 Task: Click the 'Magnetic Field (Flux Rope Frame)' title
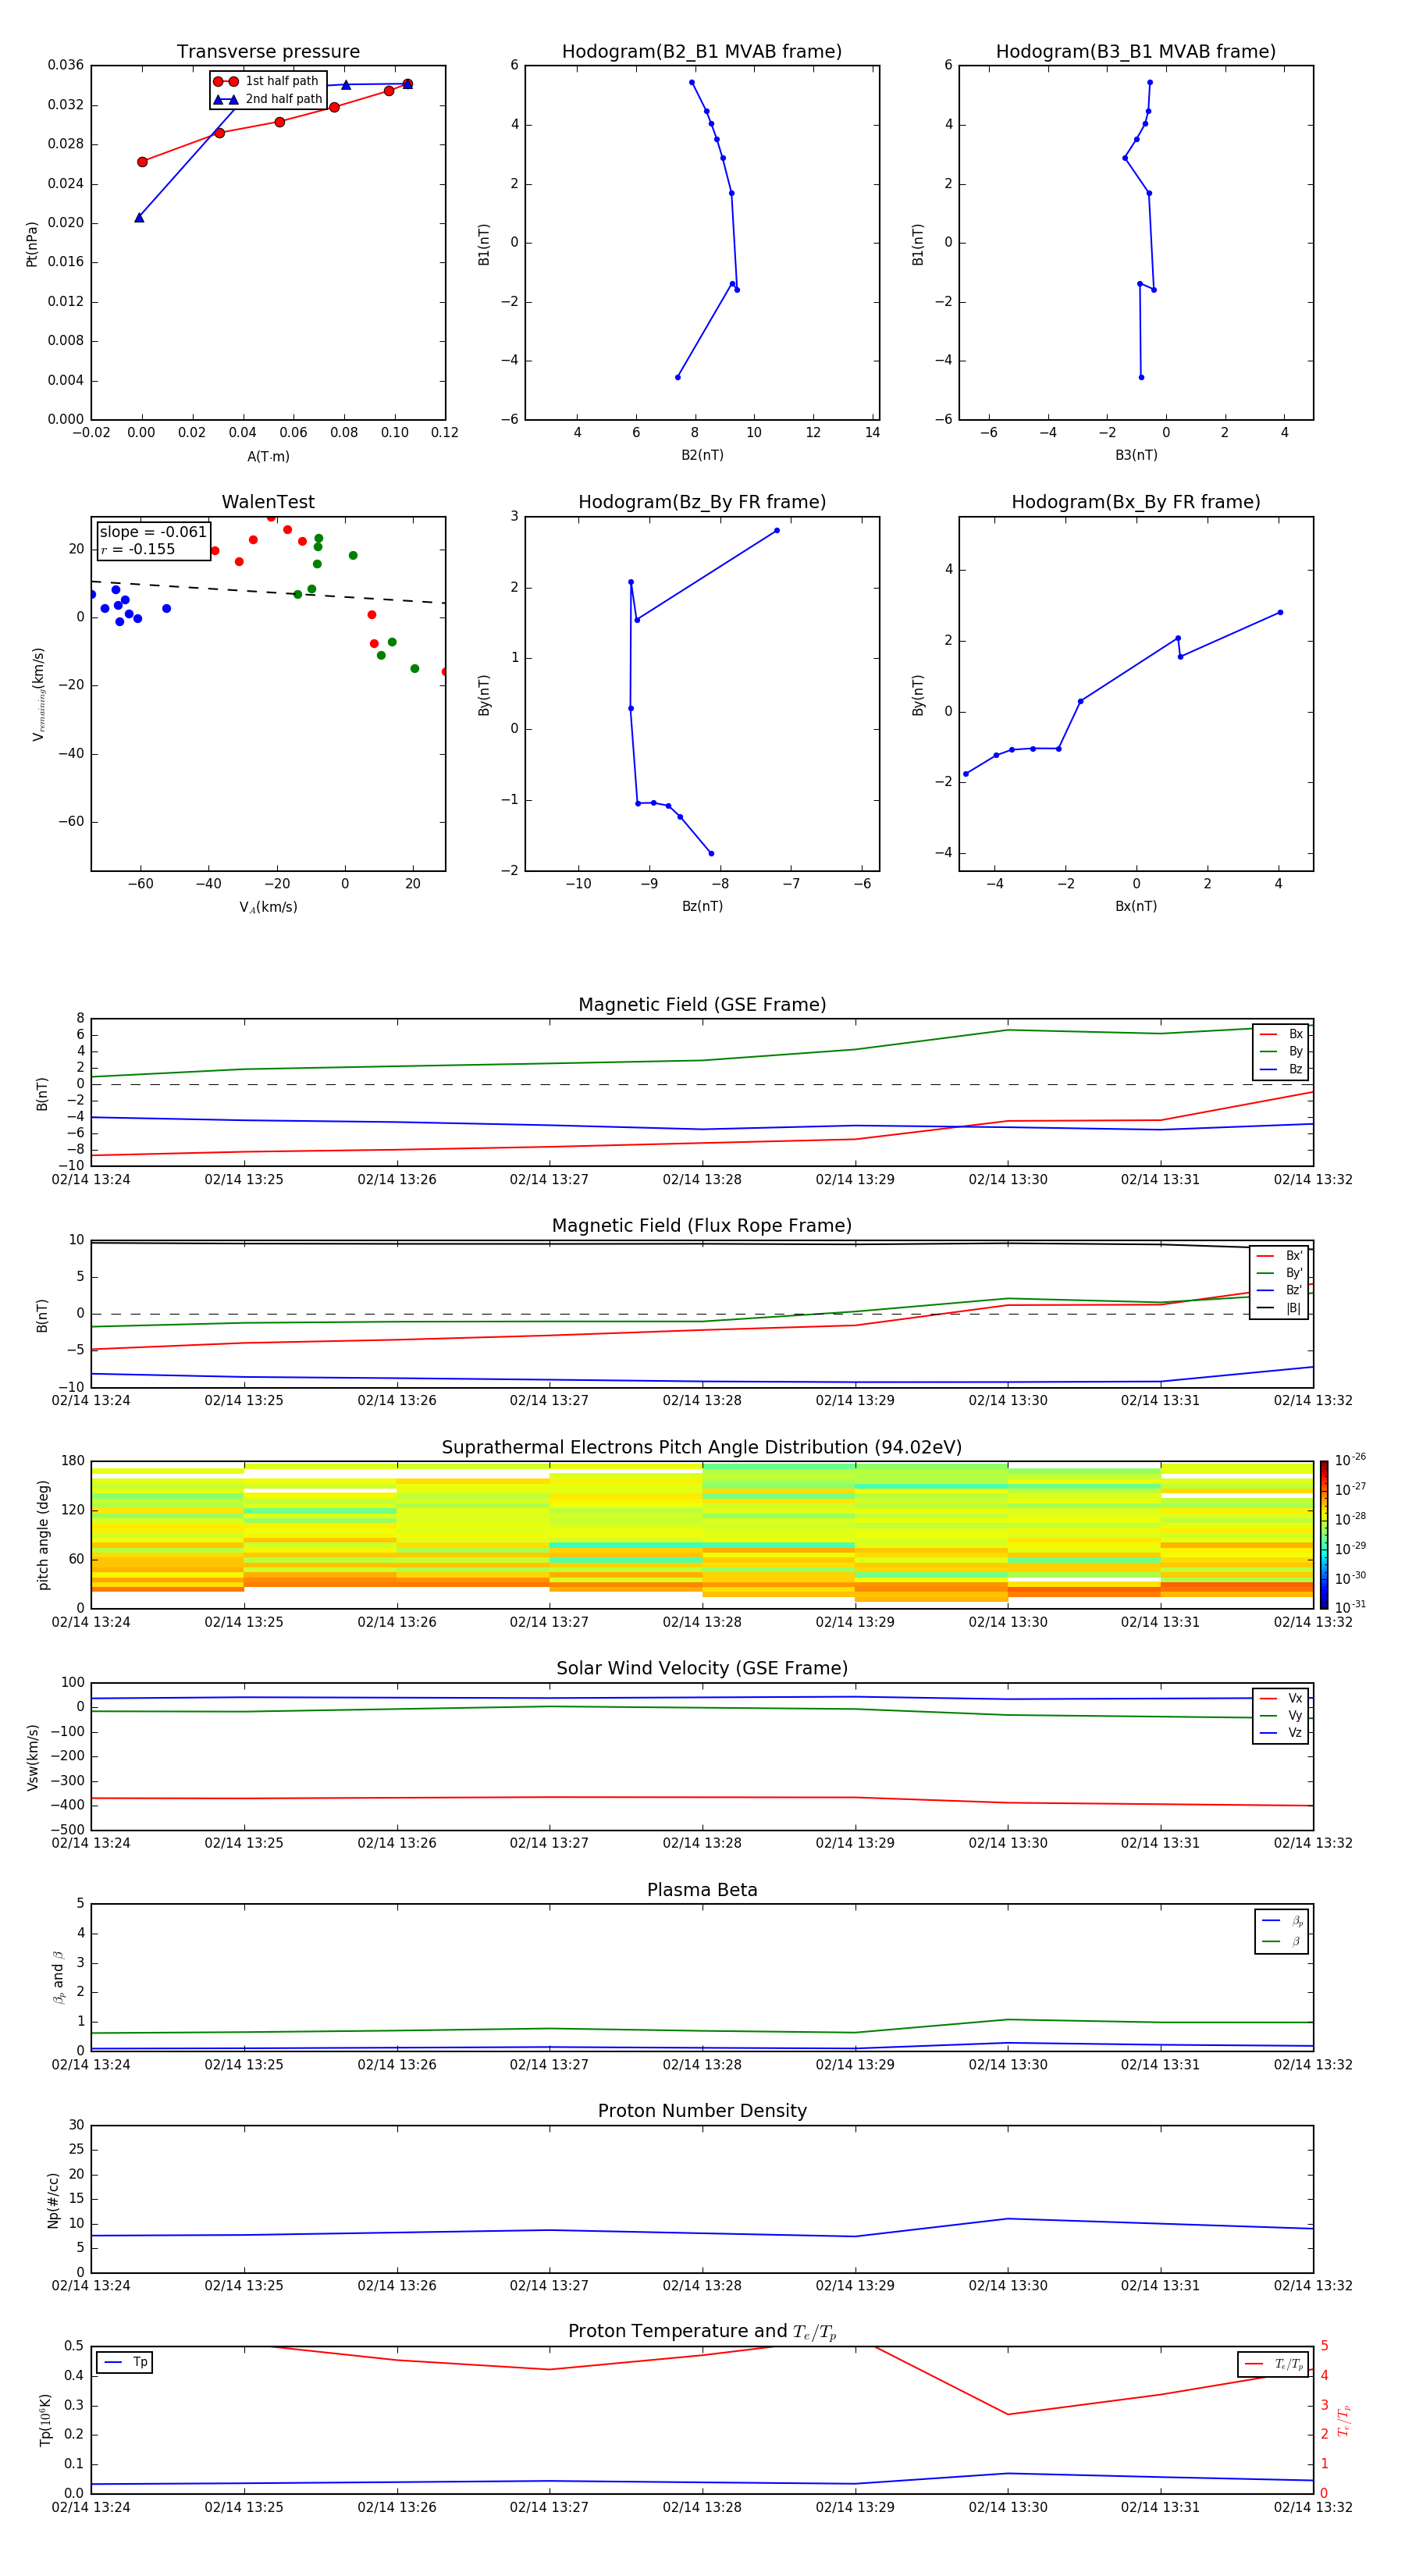tap(702, 1226)
